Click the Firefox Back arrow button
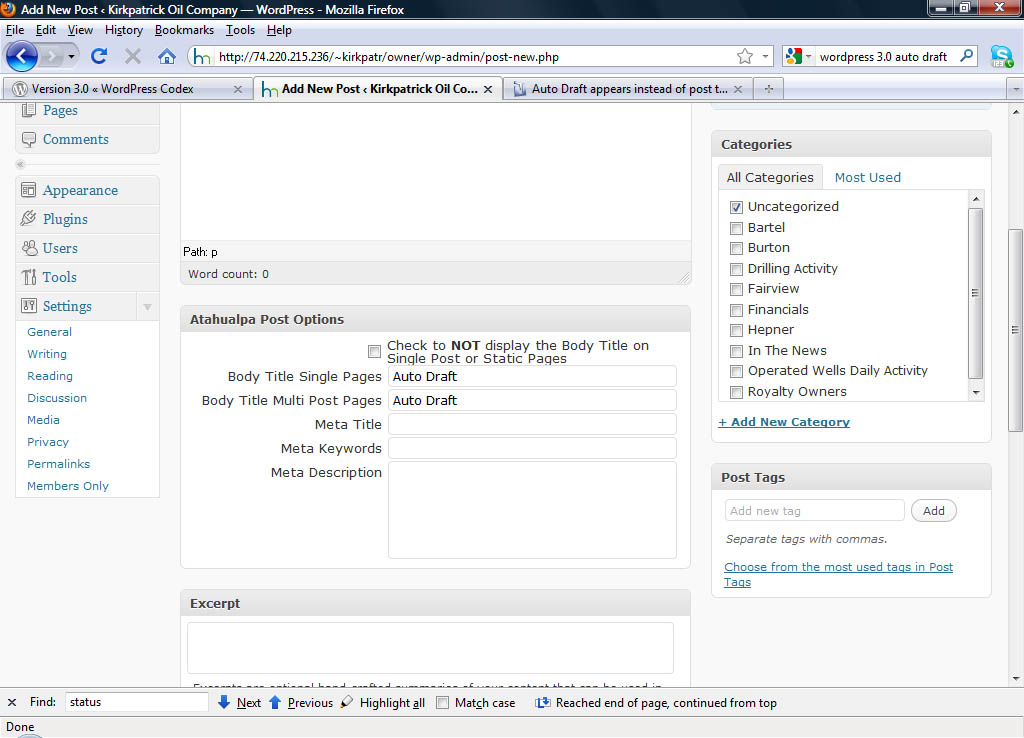 (x=22, y=56)
